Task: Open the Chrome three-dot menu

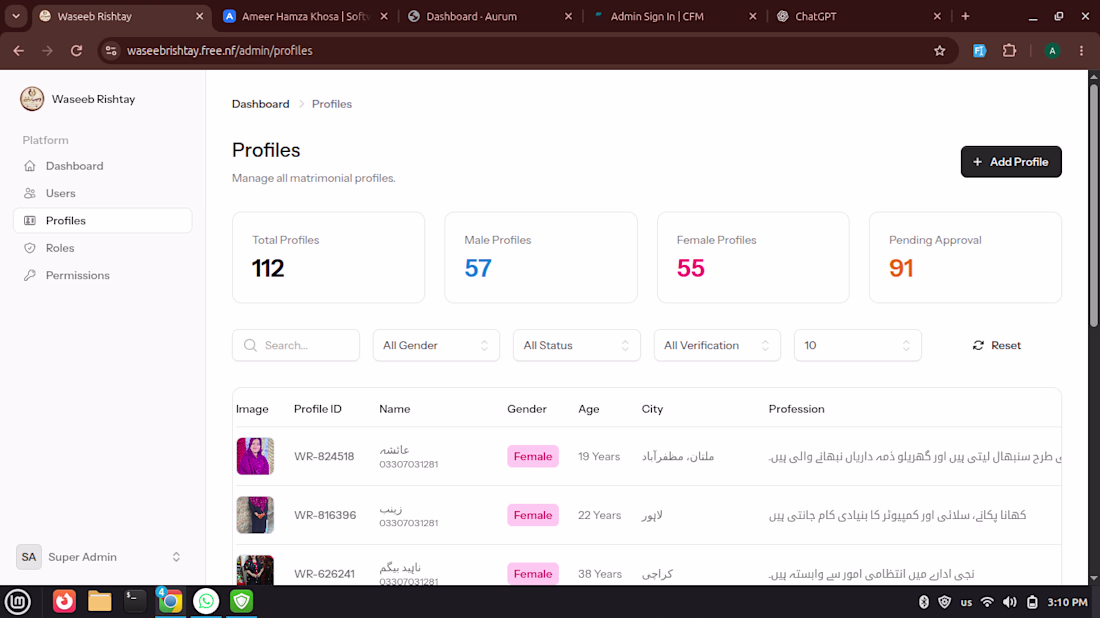Action: (1081, 51)
